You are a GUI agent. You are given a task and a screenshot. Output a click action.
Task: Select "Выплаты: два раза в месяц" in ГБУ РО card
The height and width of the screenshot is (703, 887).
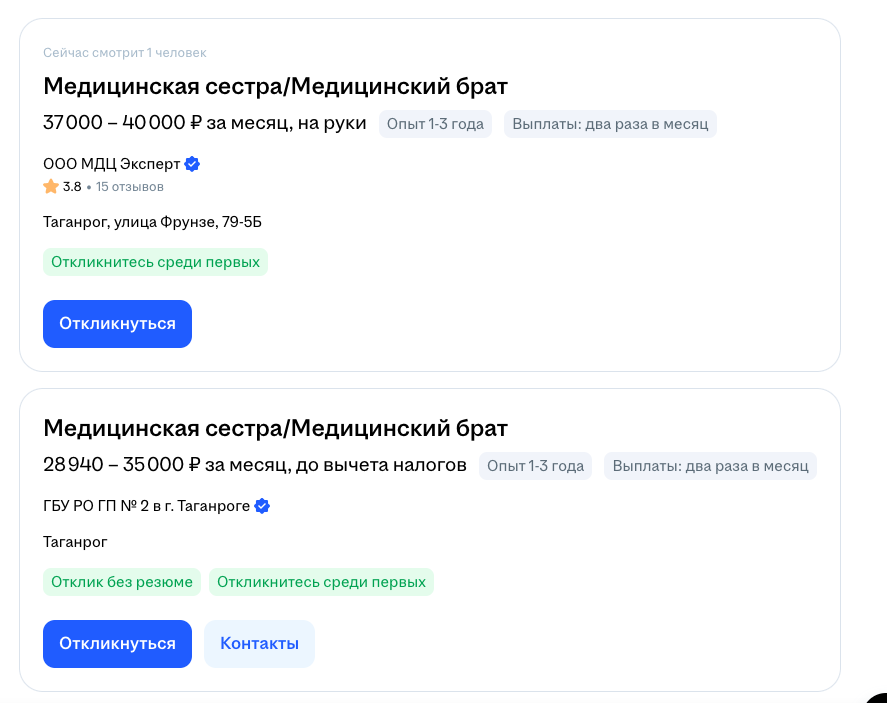pos(710,466)
